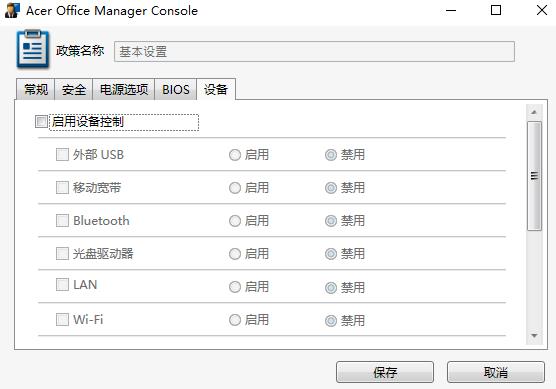Click the vertical scrollbar thumb
The width and height of the screenshot is (556, 389).
(x=534, y=176)
